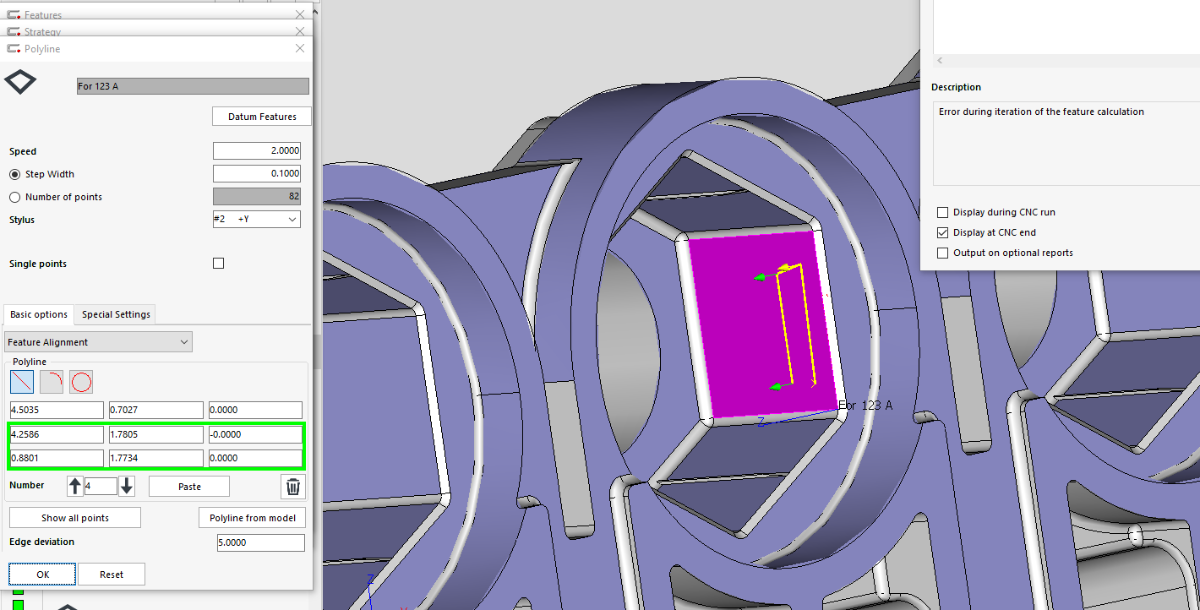Select the arc polyline segment tool
This screenshot has height=610, width=1200.
[x=51, y=381]
